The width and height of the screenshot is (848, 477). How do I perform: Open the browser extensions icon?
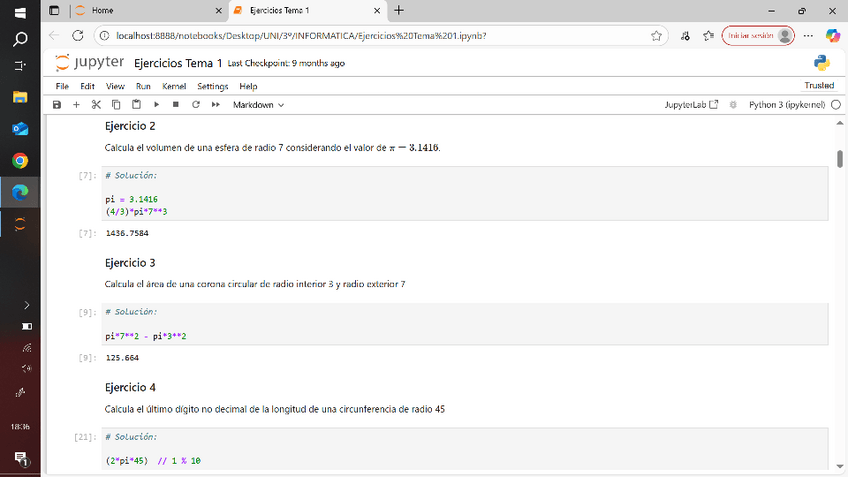point(685,36)
